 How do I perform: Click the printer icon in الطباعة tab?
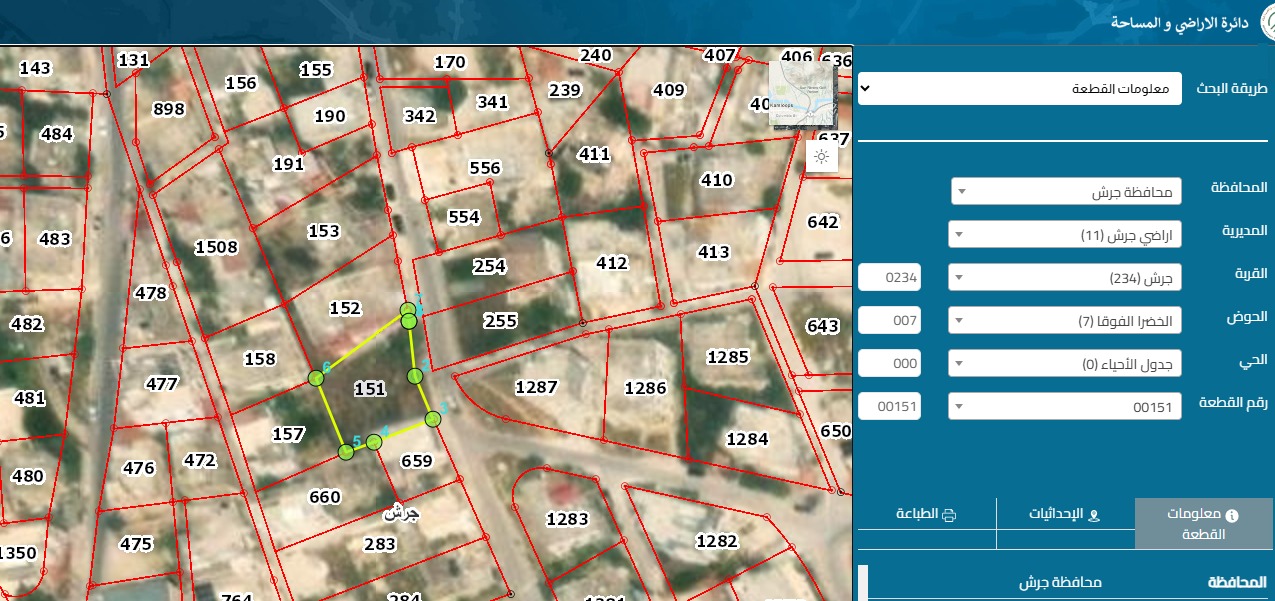point(948,515)
